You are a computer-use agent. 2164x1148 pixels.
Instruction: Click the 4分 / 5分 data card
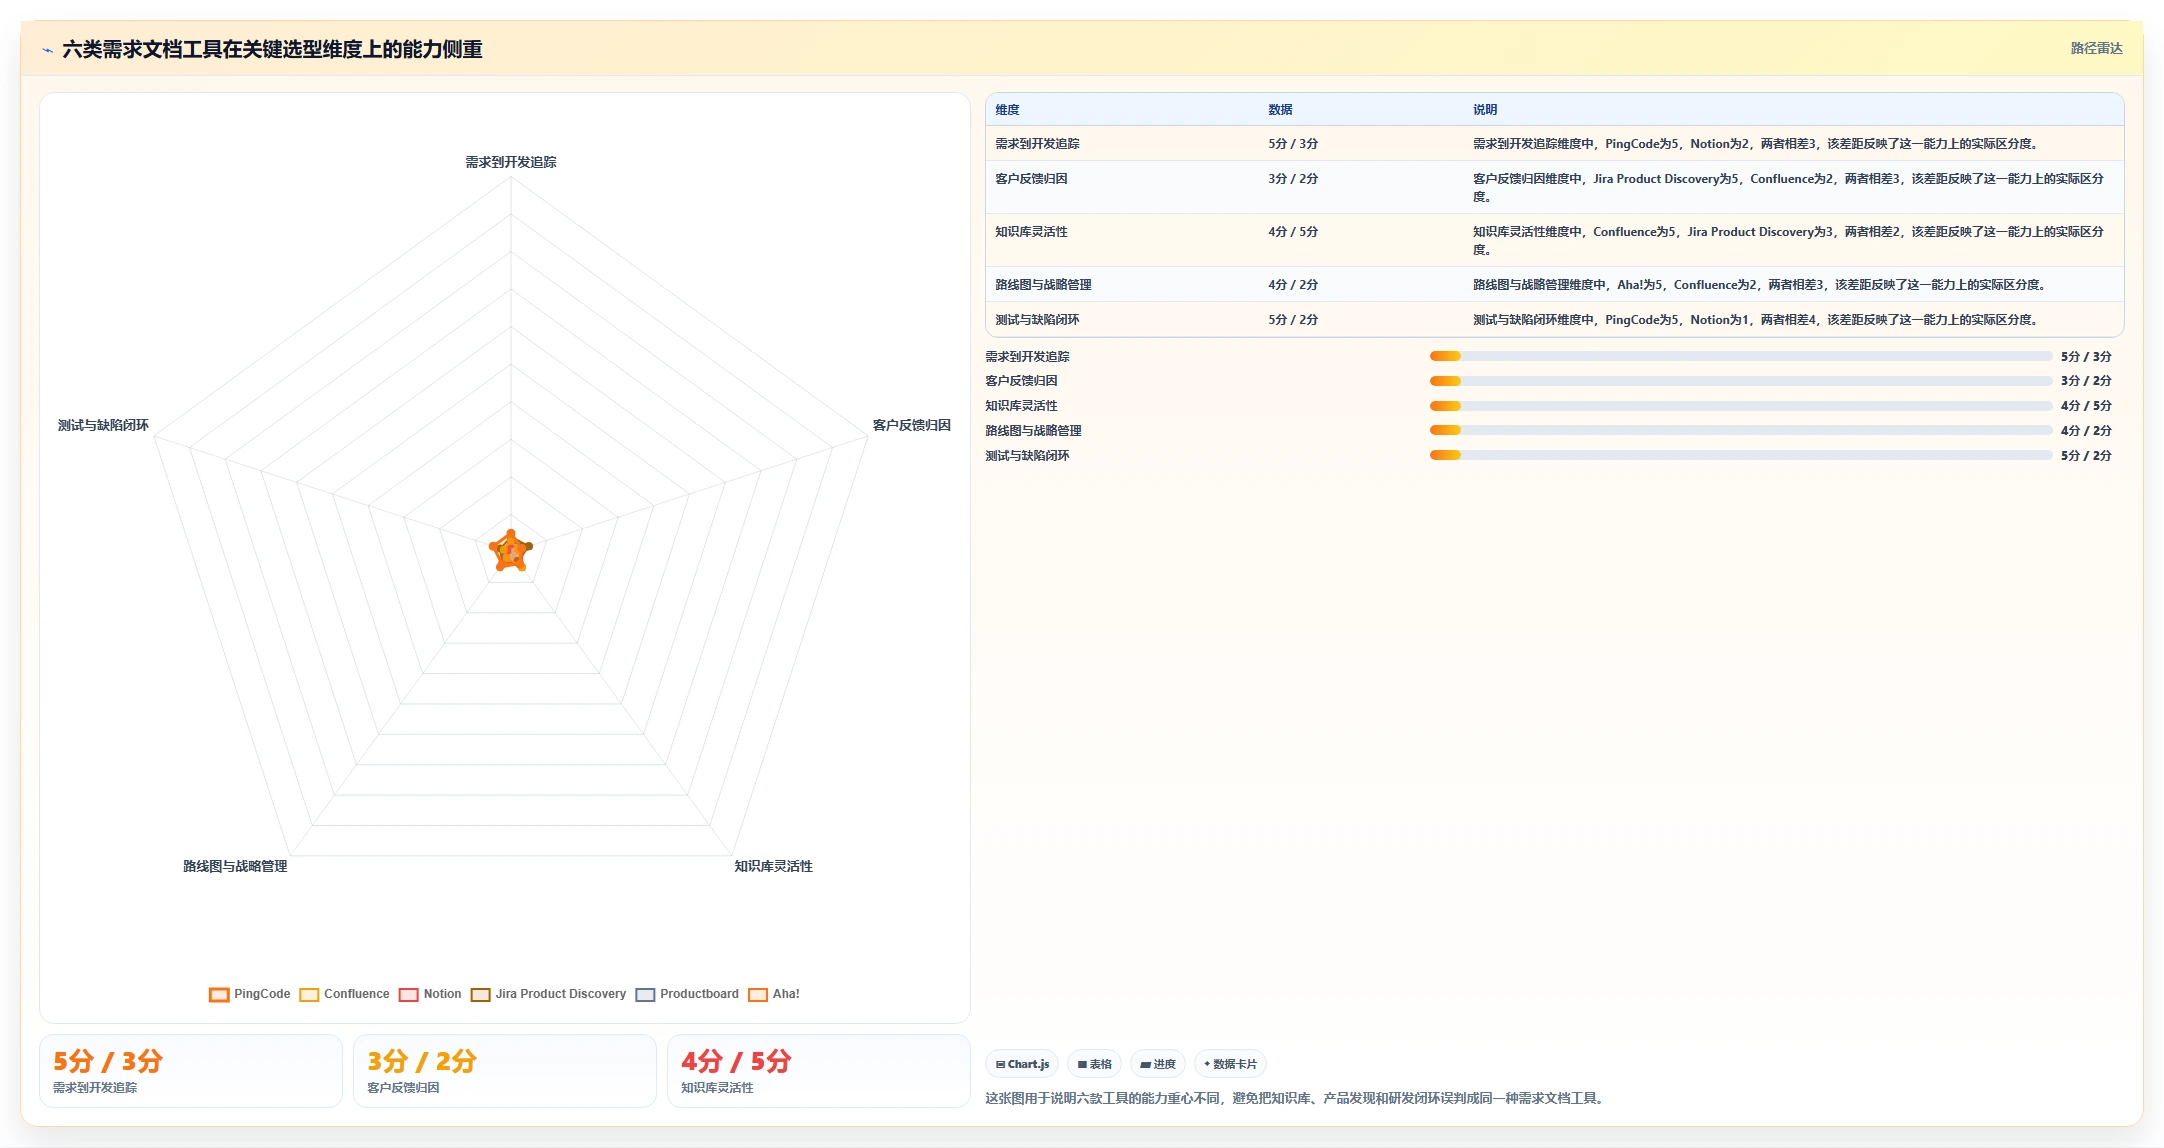pyautogui.click(x=819, y=1071)
